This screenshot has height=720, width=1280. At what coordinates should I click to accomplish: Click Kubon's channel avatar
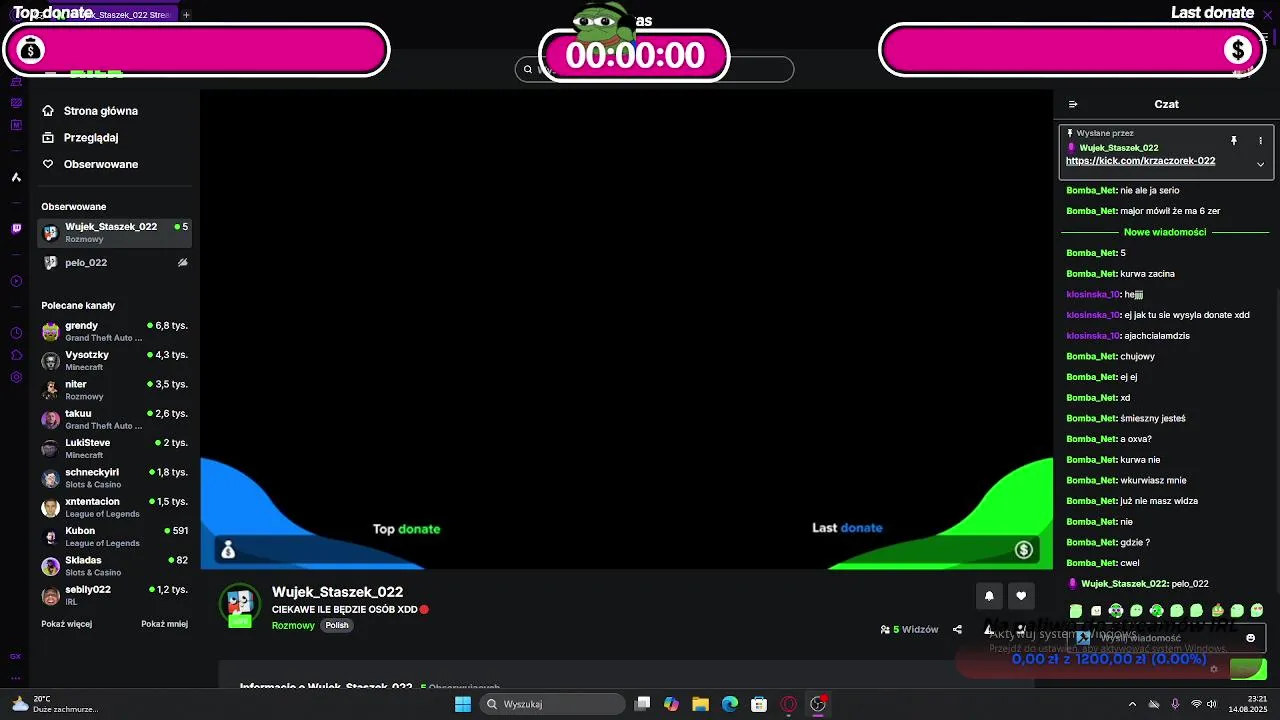point(50,537)
